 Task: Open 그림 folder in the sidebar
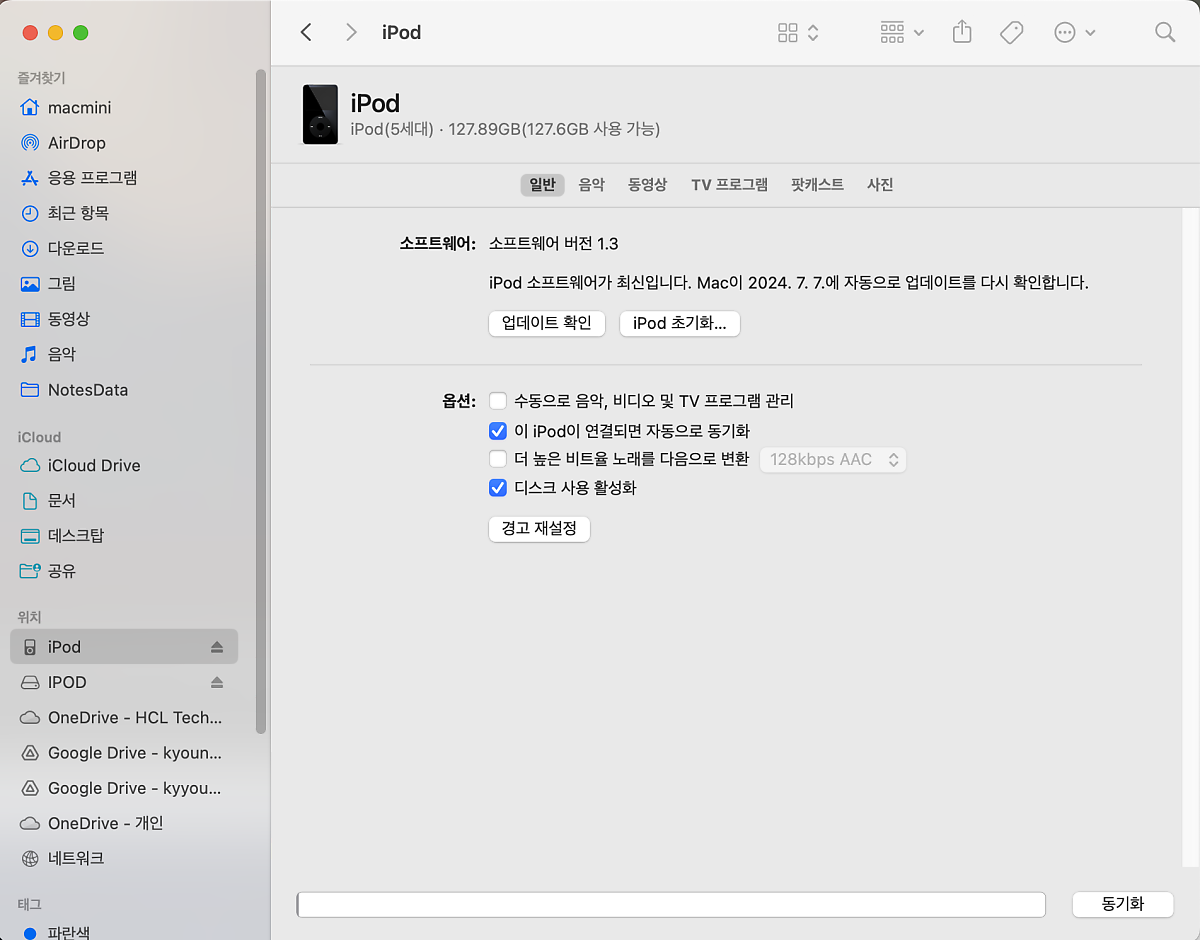coord(124,284)
